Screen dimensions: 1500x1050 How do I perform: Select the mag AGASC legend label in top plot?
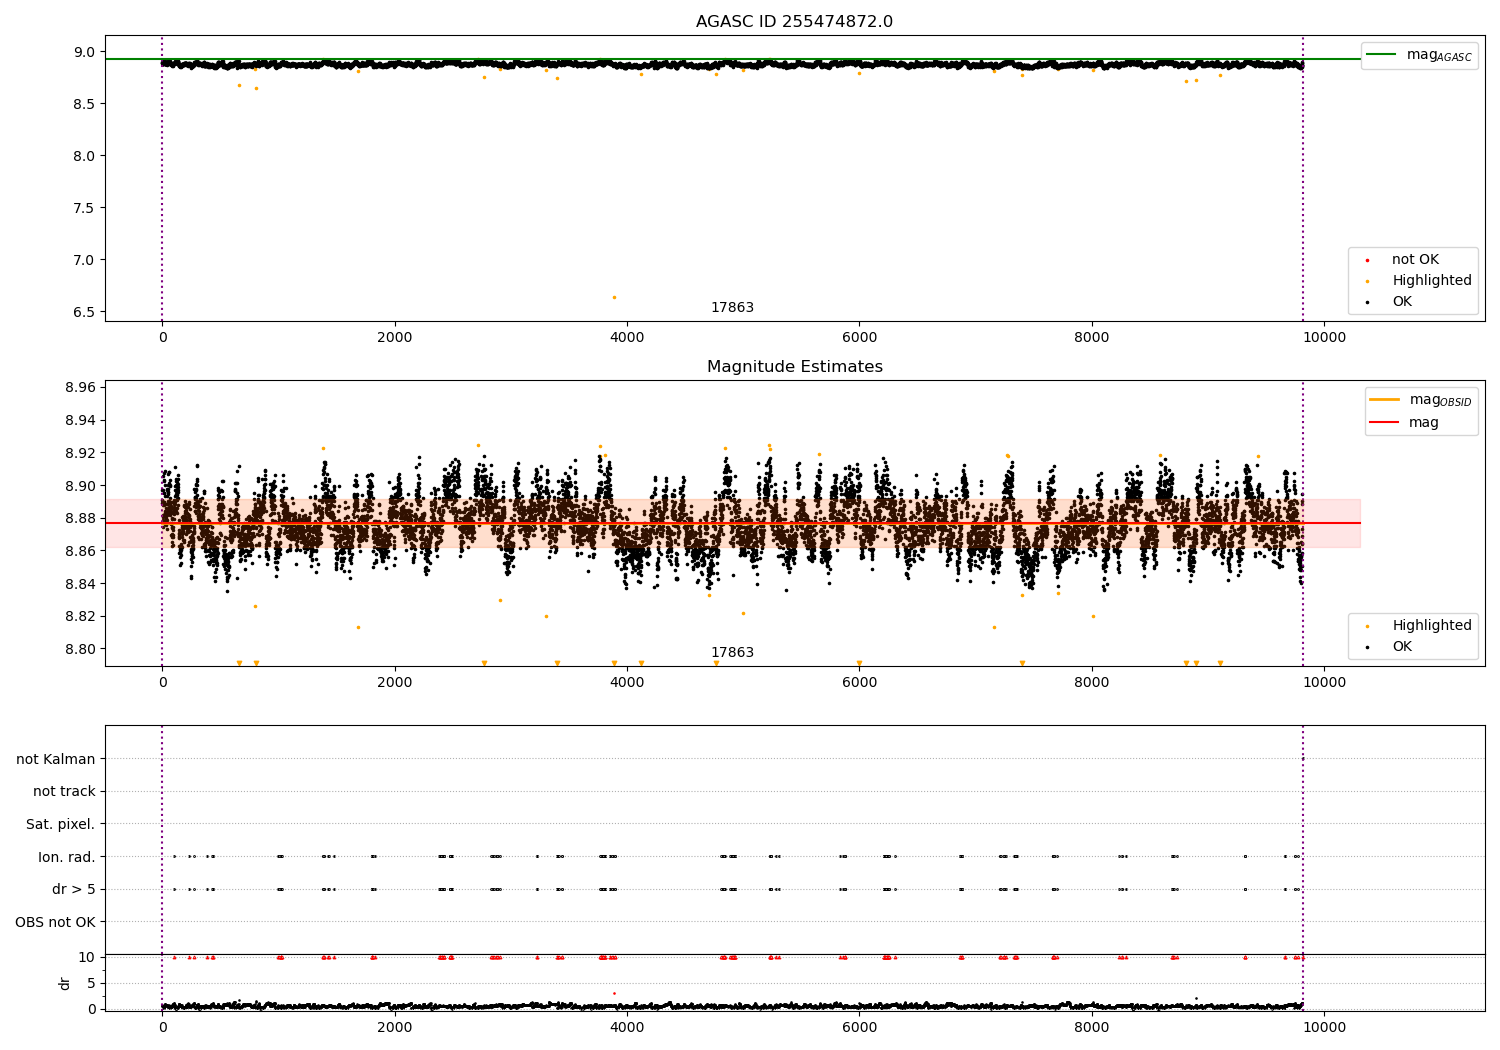(1439, 55)
